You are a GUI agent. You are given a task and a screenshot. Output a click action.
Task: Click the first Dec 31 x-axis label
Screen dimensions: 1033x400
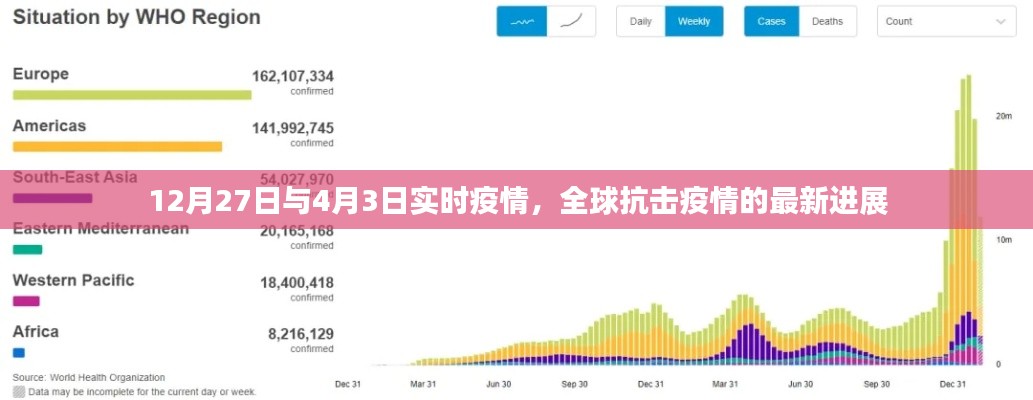(347, 384)
